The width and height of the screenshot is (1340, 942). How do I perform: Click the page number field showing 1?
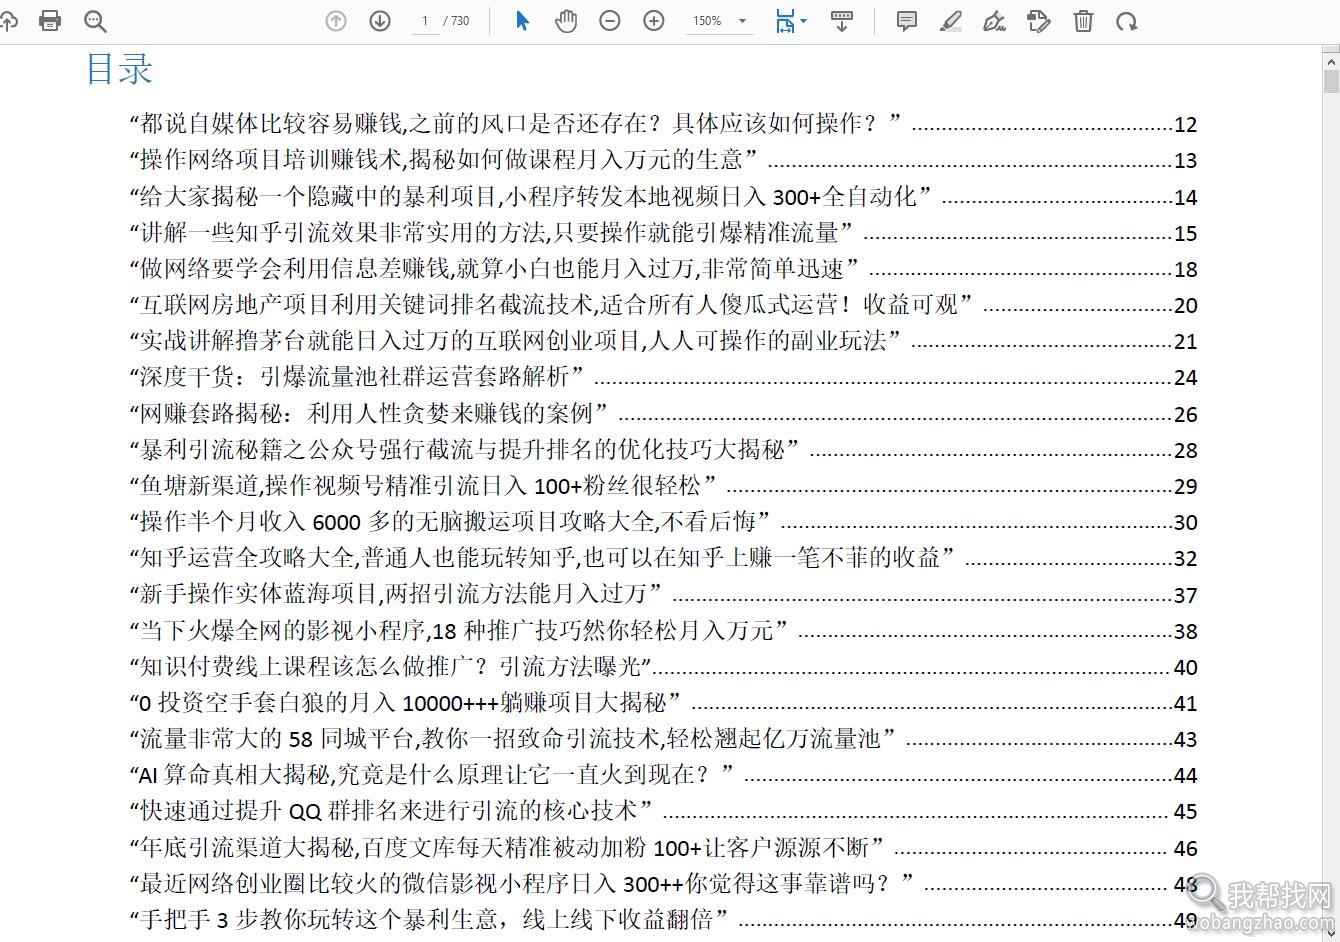(x=425, y=20)
